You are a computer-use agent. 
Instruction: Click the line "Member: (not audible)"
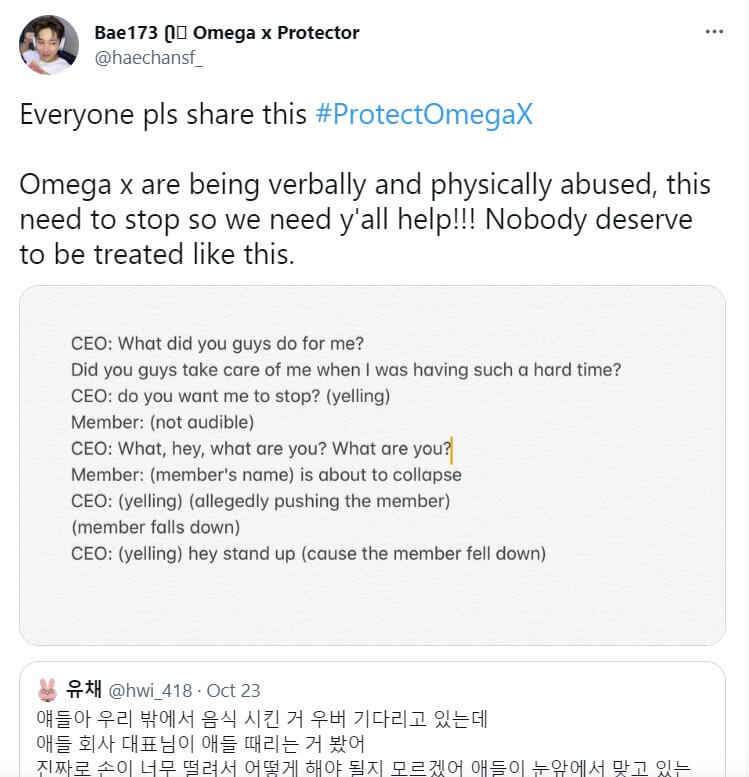point(162,422)
